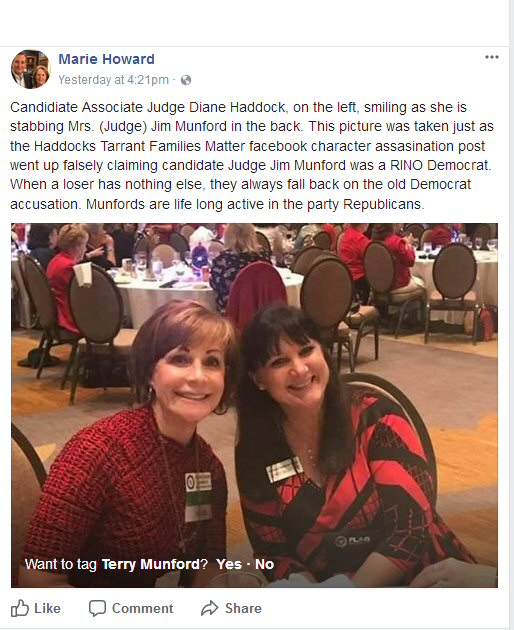This screenshot has height=630, width=514.
Task: Click the Share label text
Action: (x=243, y=608)
